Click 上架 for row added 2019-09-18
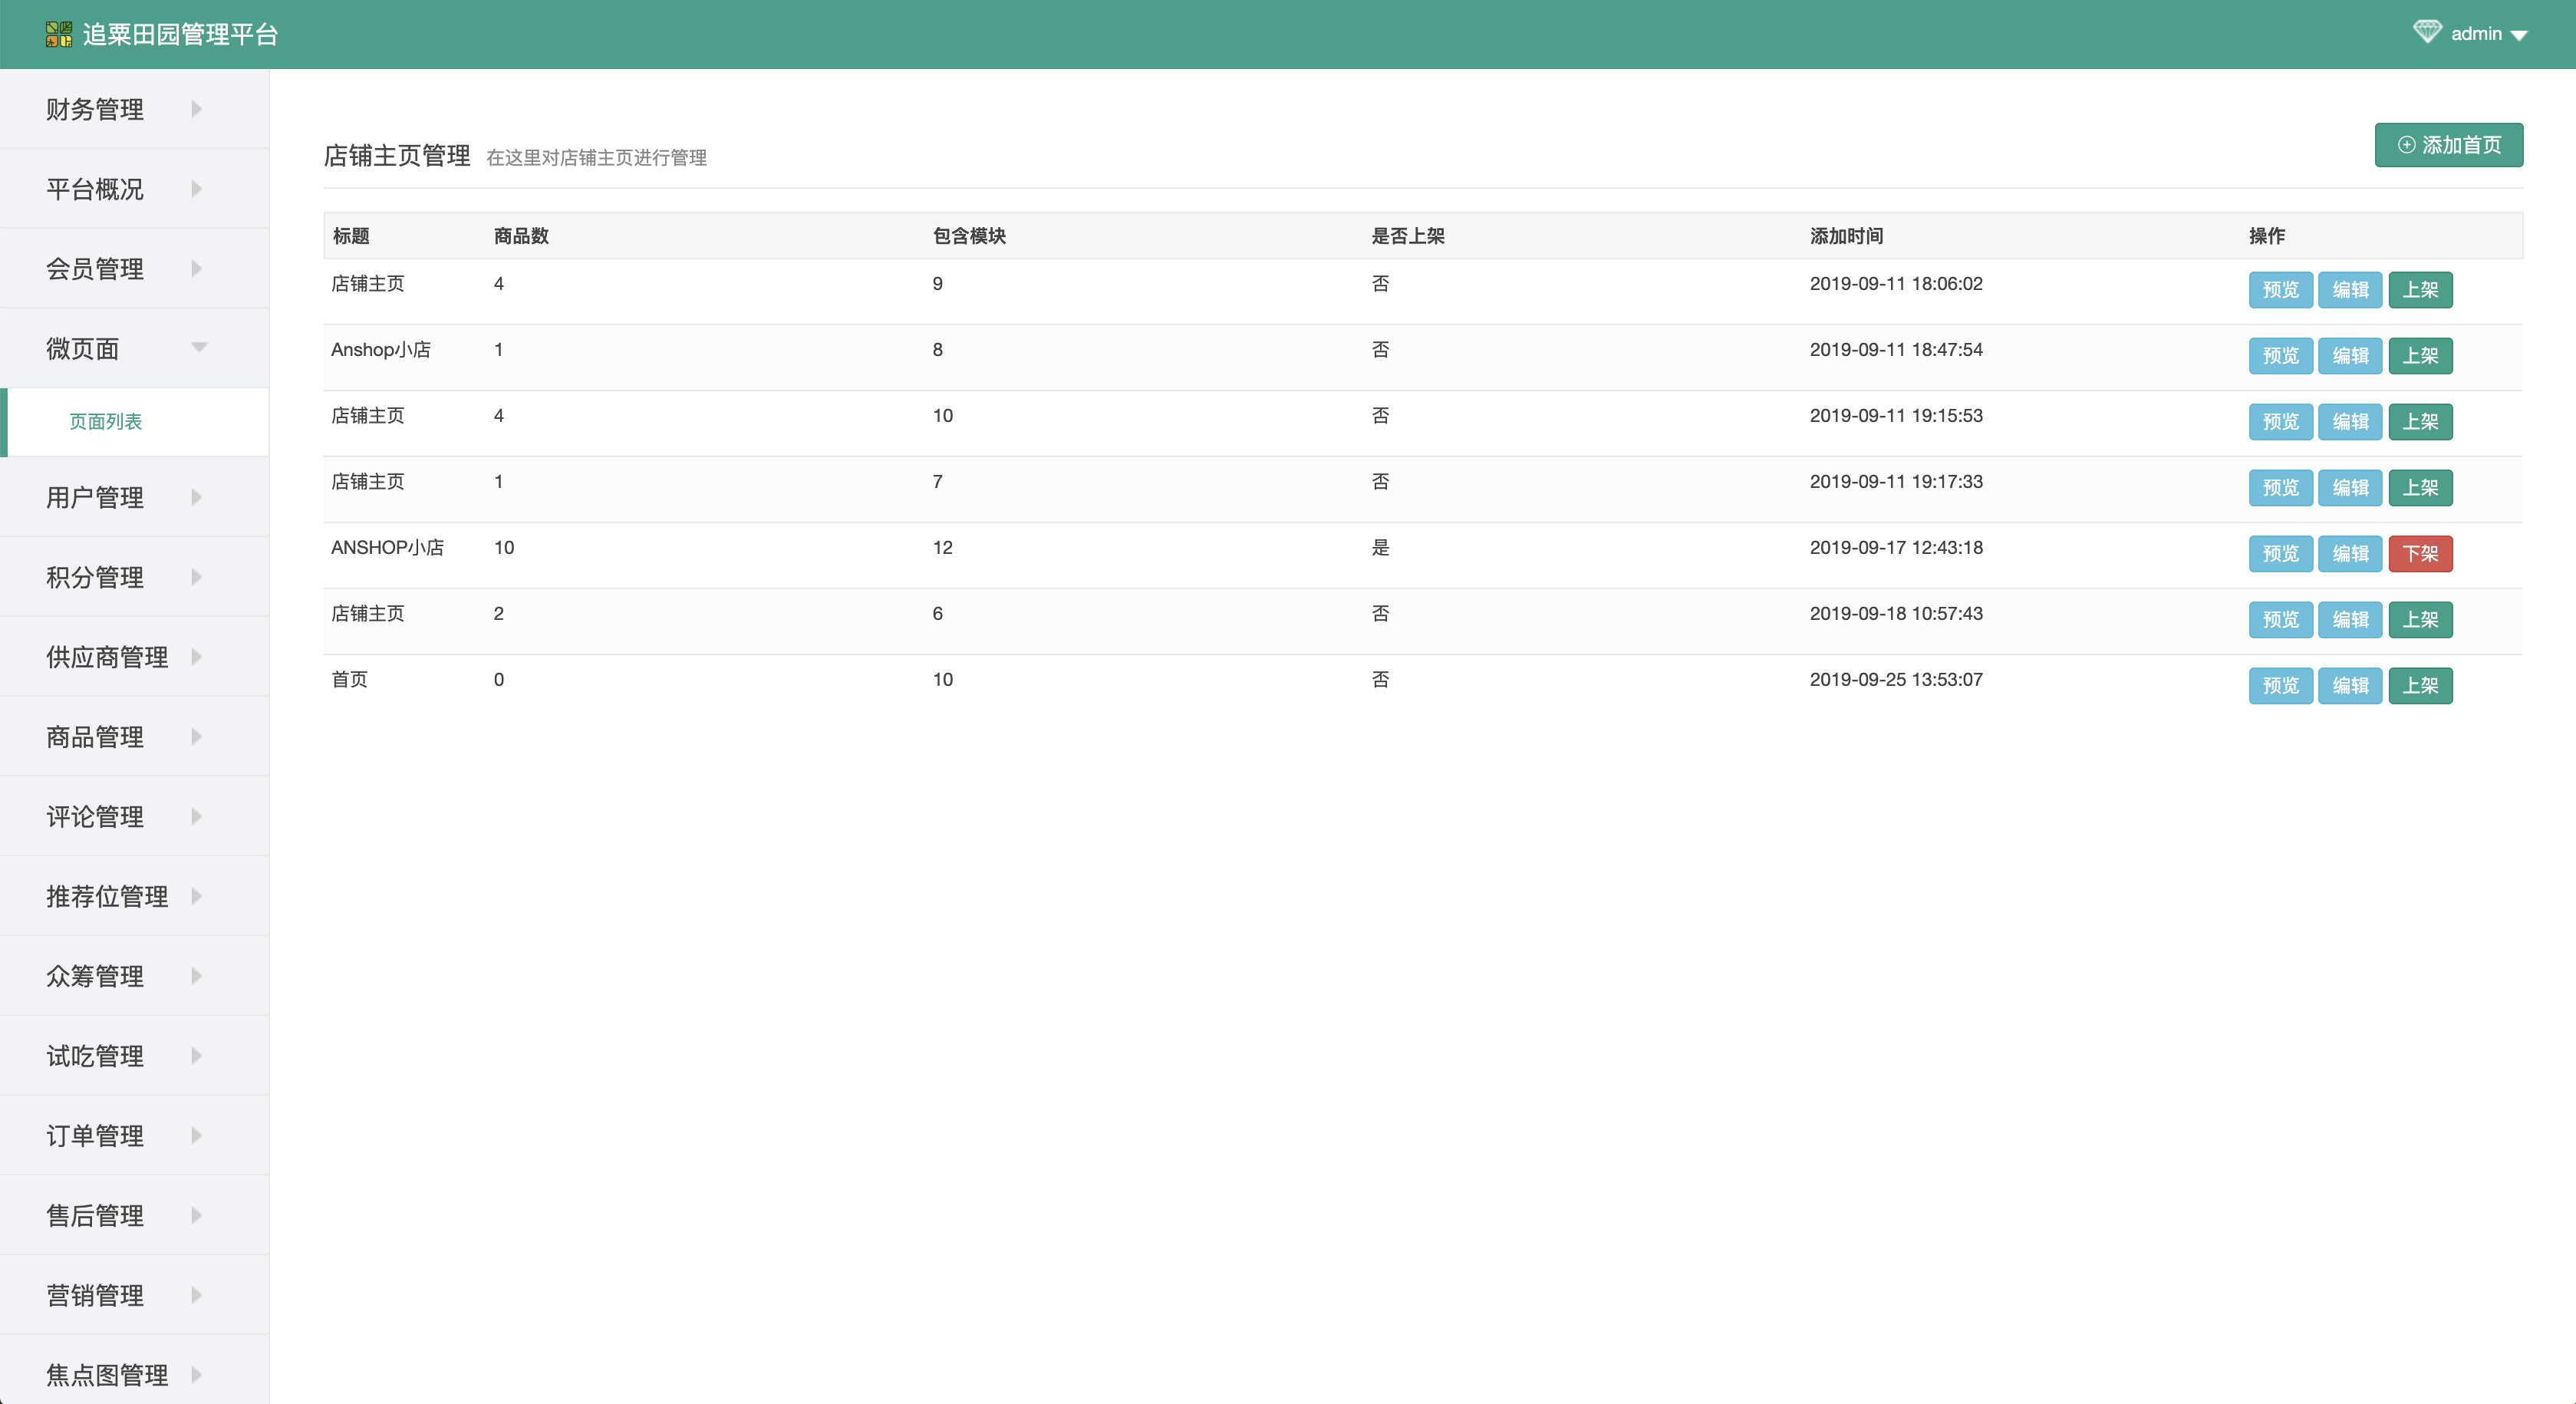Viewport: 2576px width, 1404px height. point(2420,620)
